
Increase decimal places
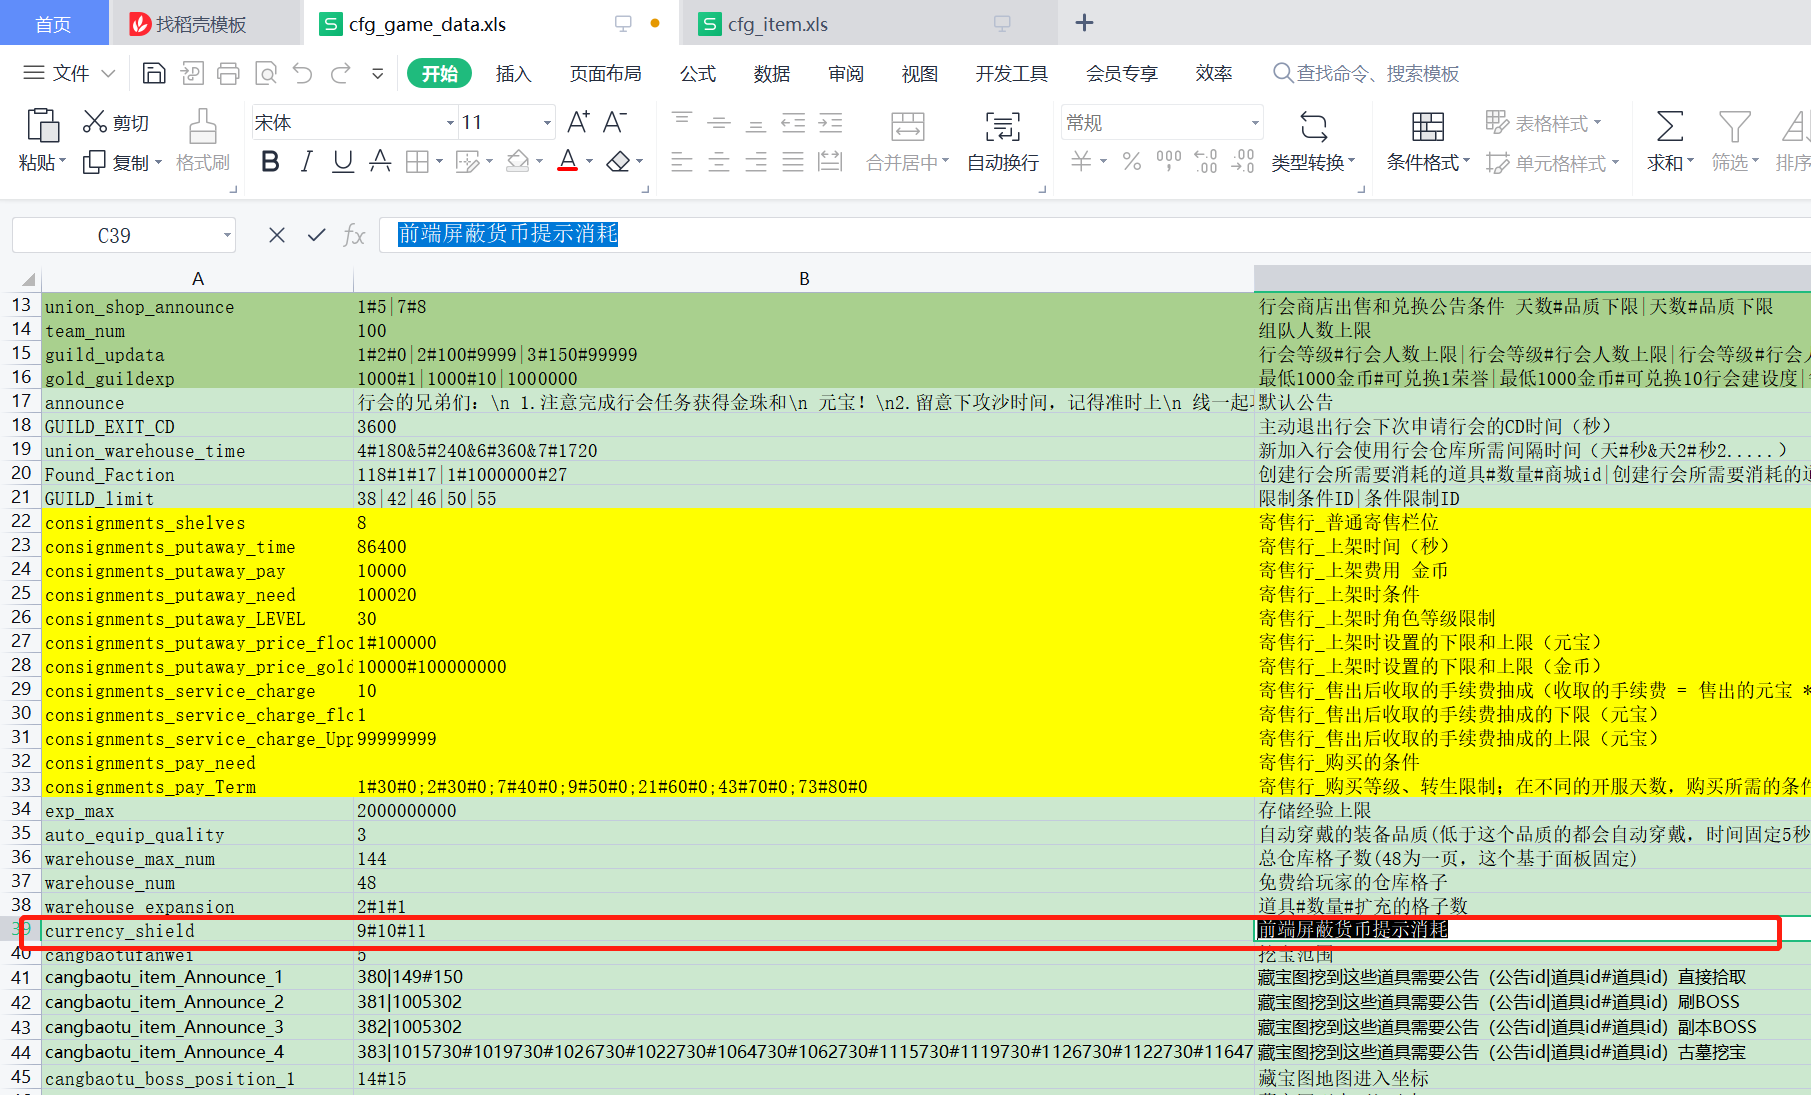[1206, 161]
